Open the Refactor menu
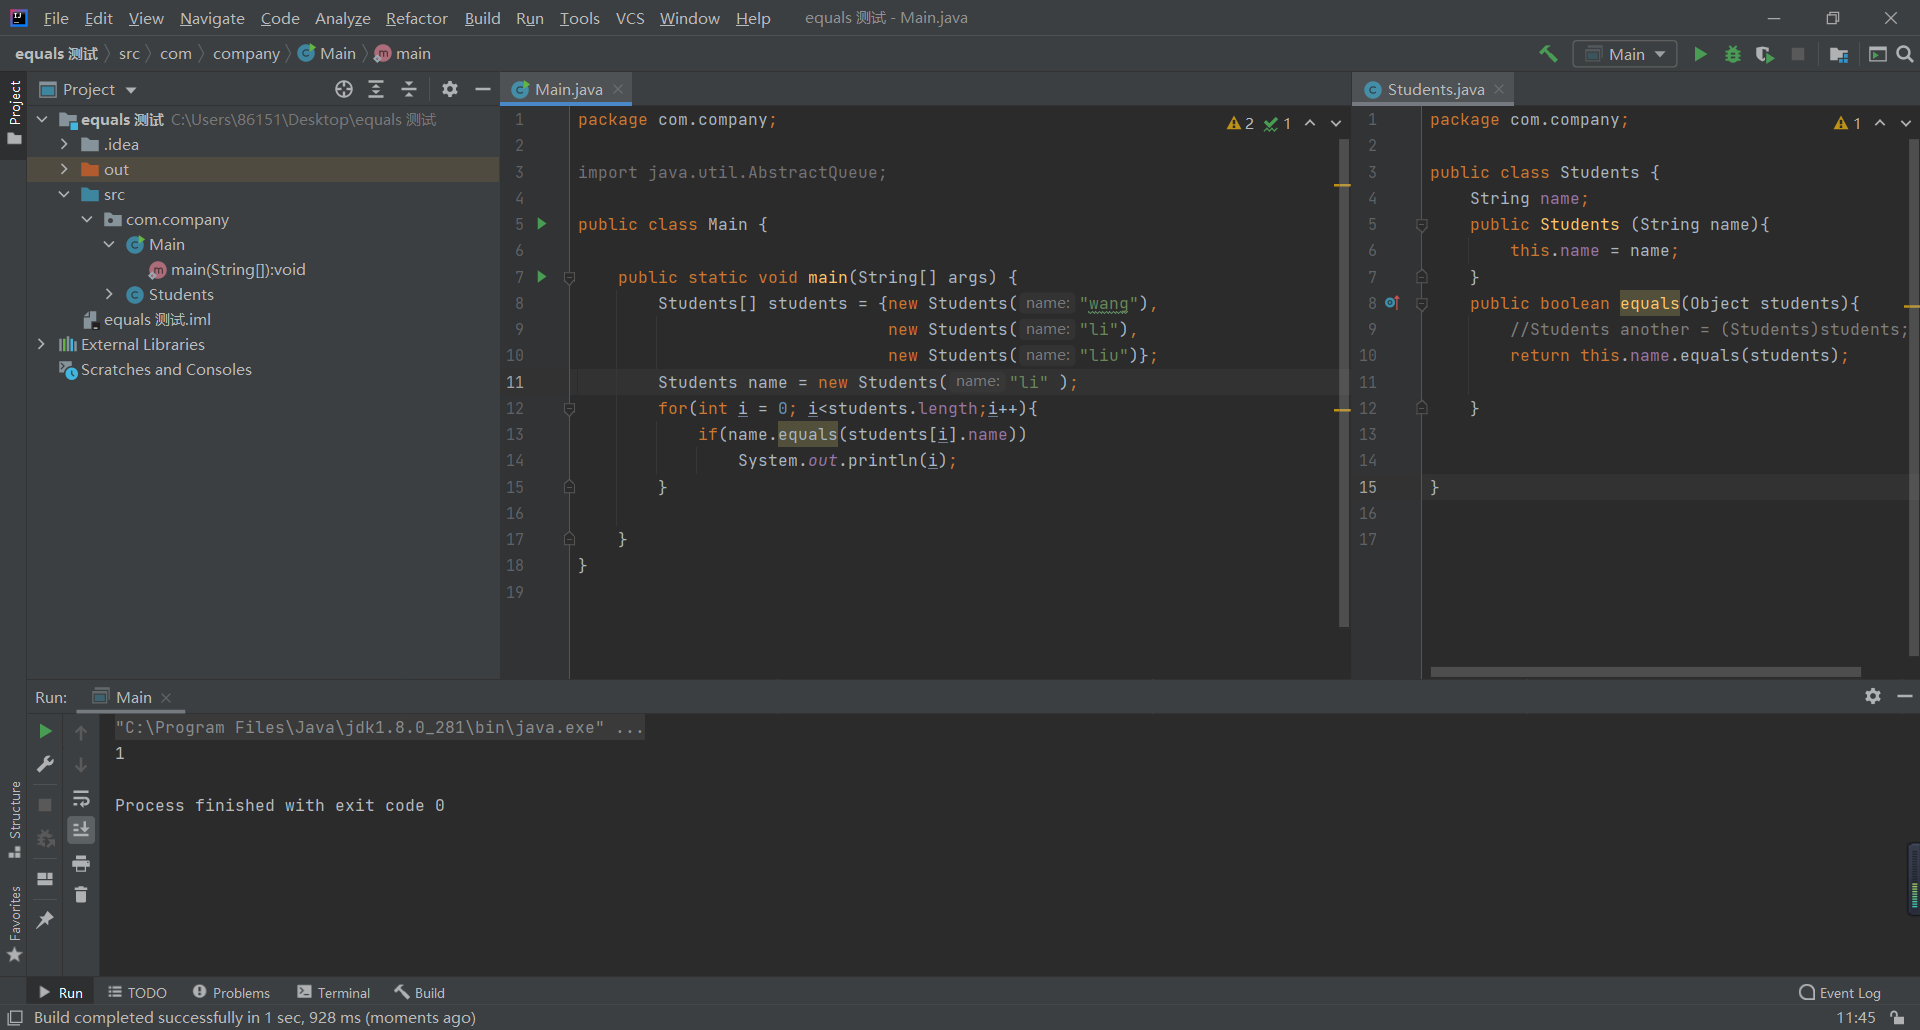Image resolution: width=1920 pixels, height=1030 pixels. (417, 18)
